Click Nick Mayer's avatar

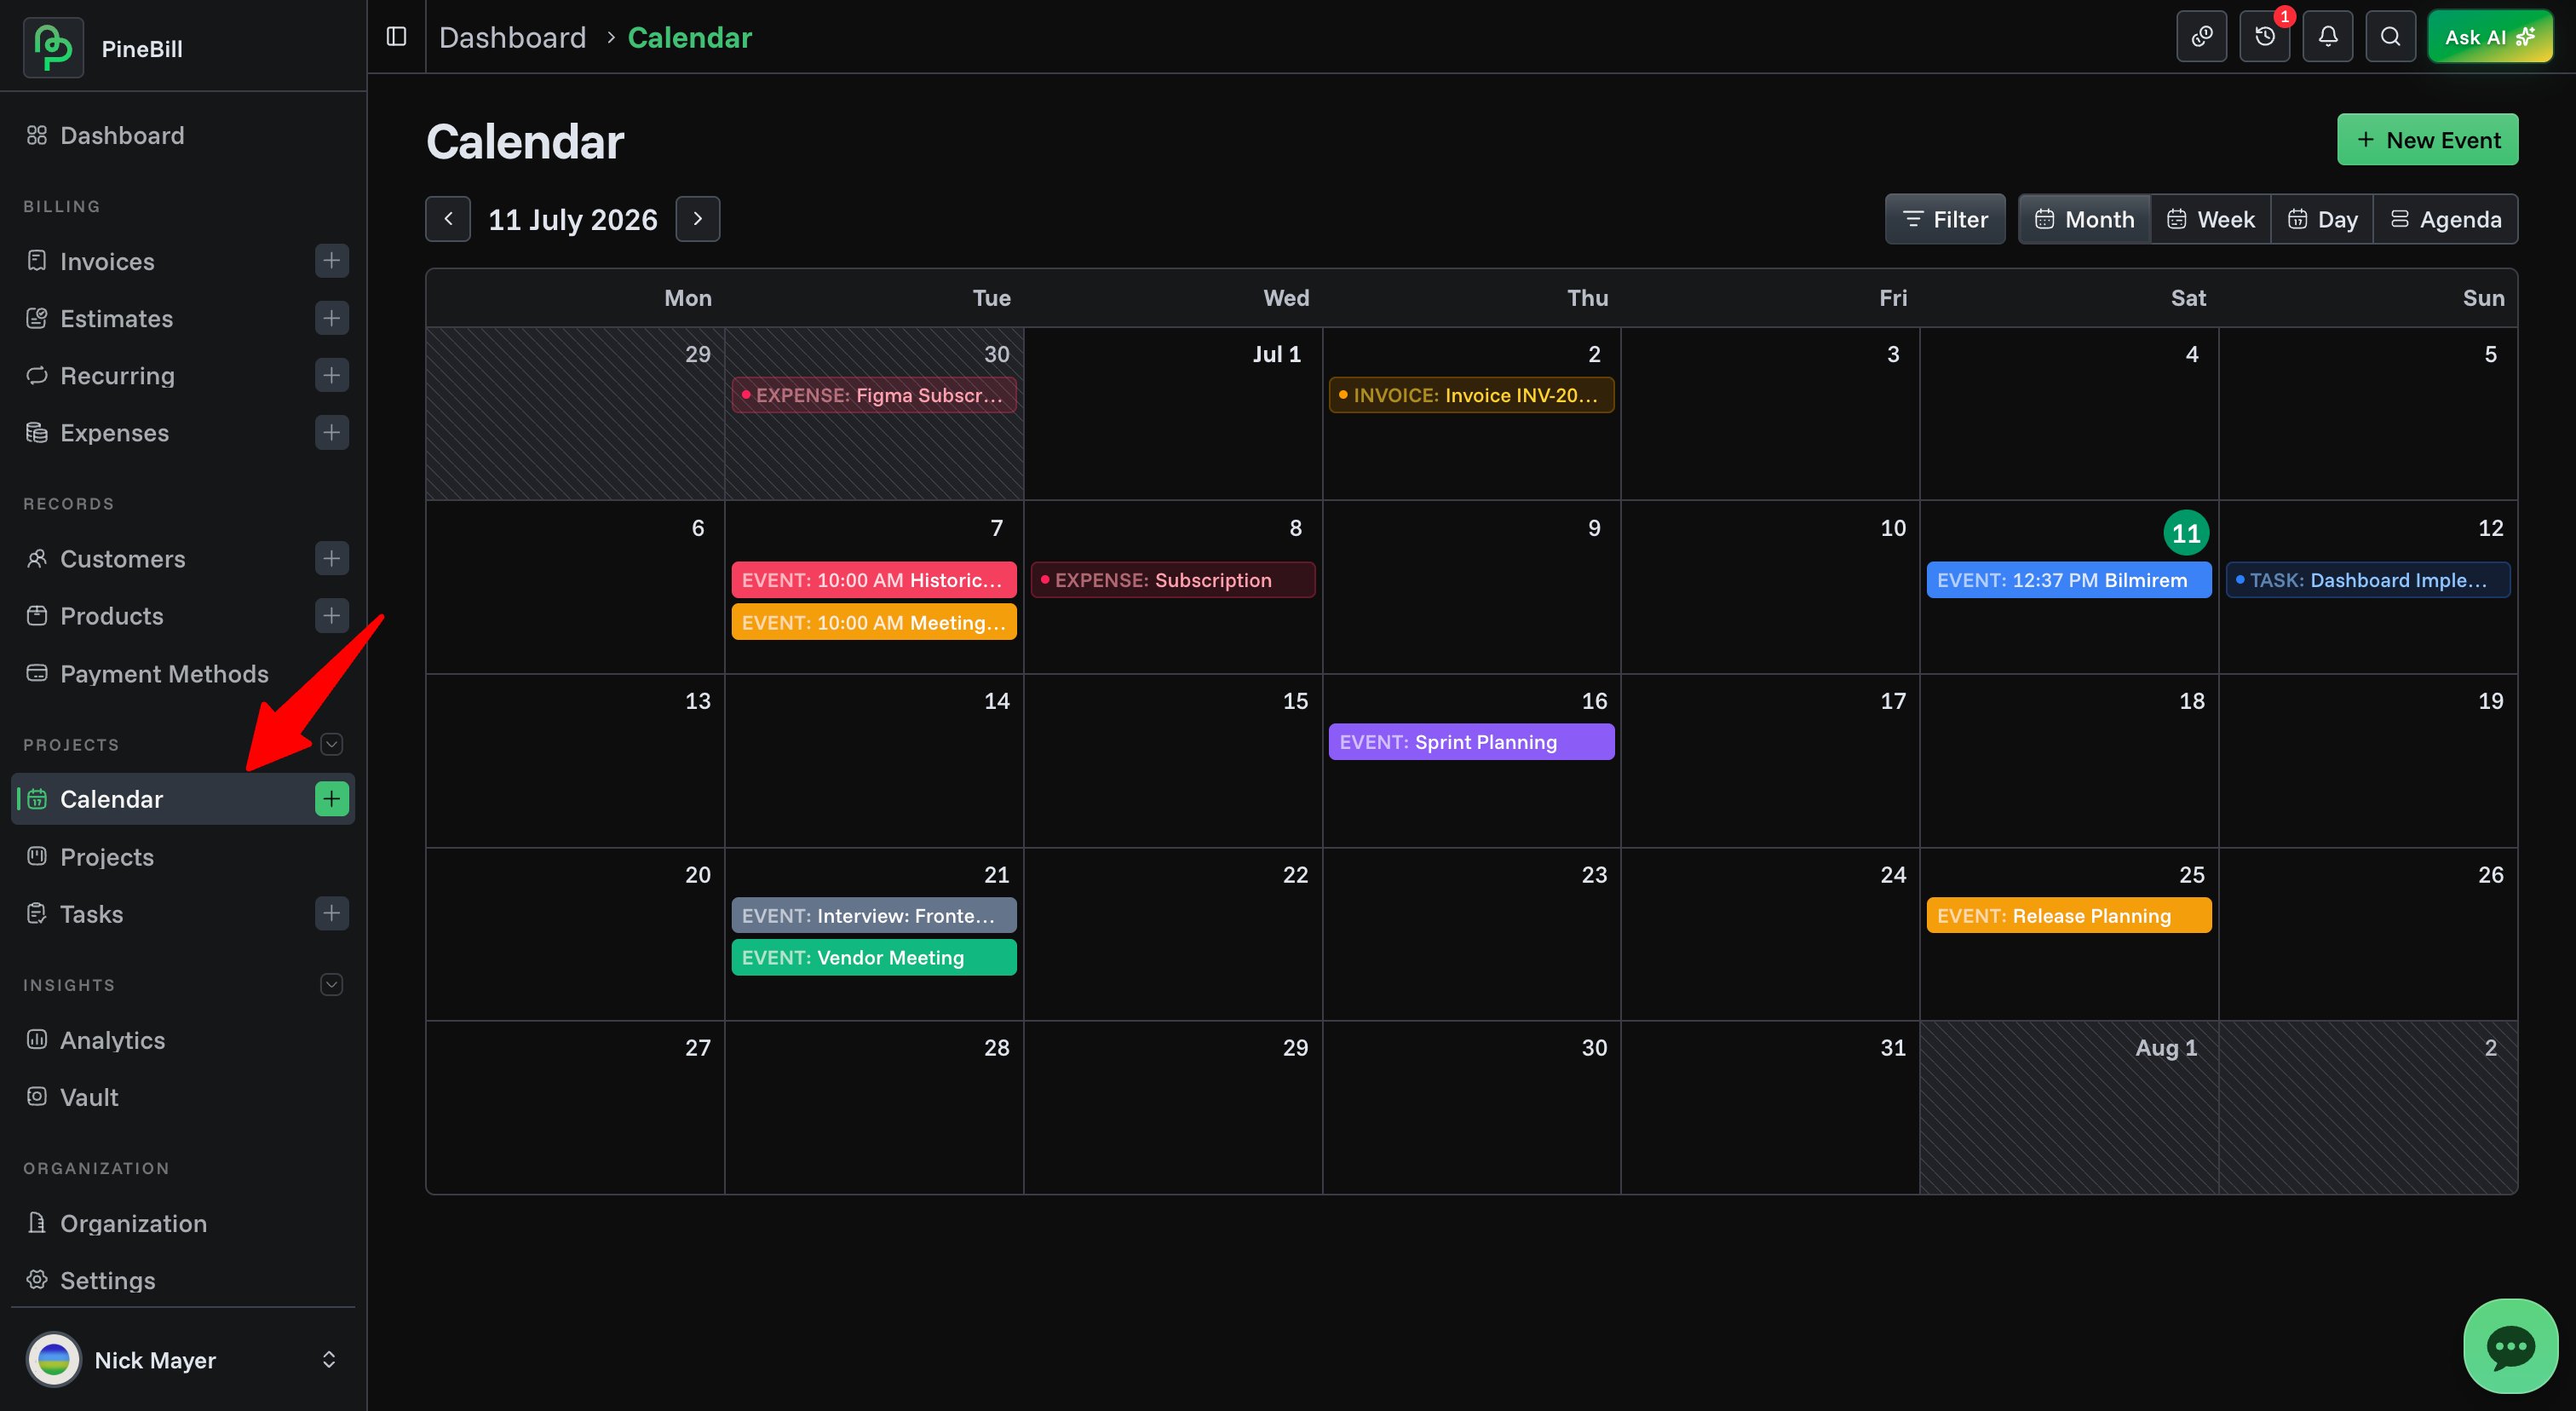coord(53,1359)
